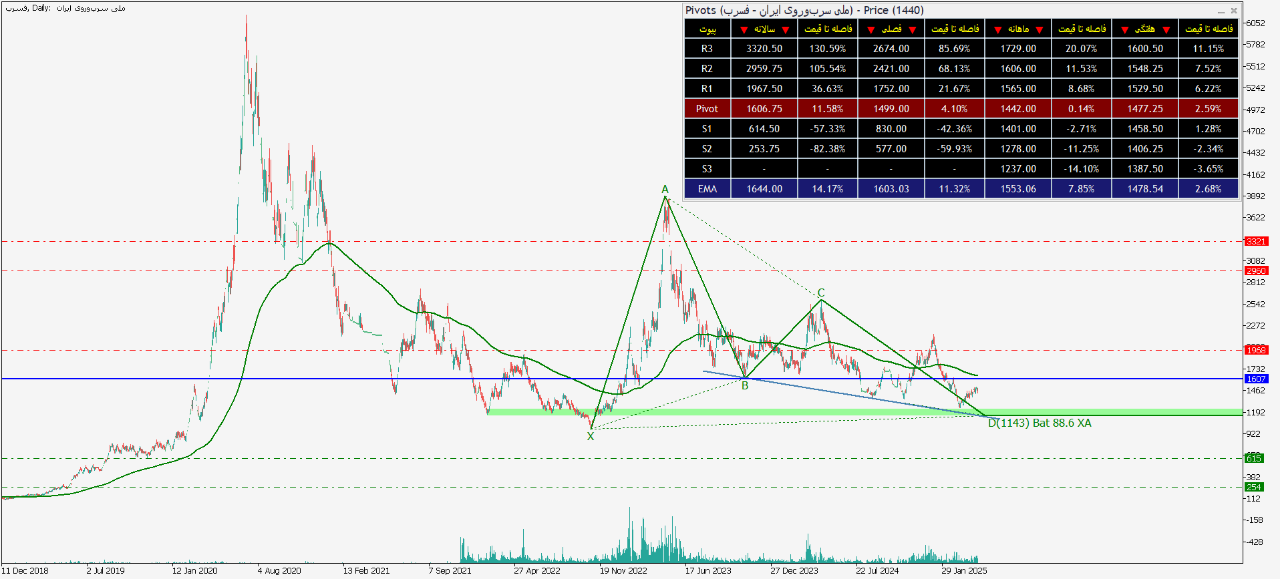Click the right red arrow beside هفتگی header
The image size is (1280, 579).
(1167, 29)
